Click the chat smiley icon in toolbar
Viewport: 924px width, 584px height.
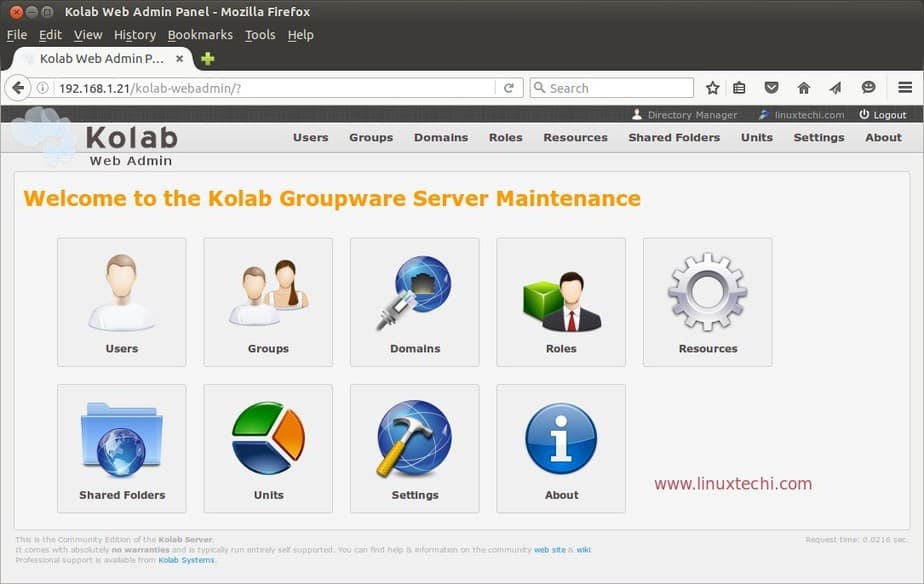tap(868, 88)
